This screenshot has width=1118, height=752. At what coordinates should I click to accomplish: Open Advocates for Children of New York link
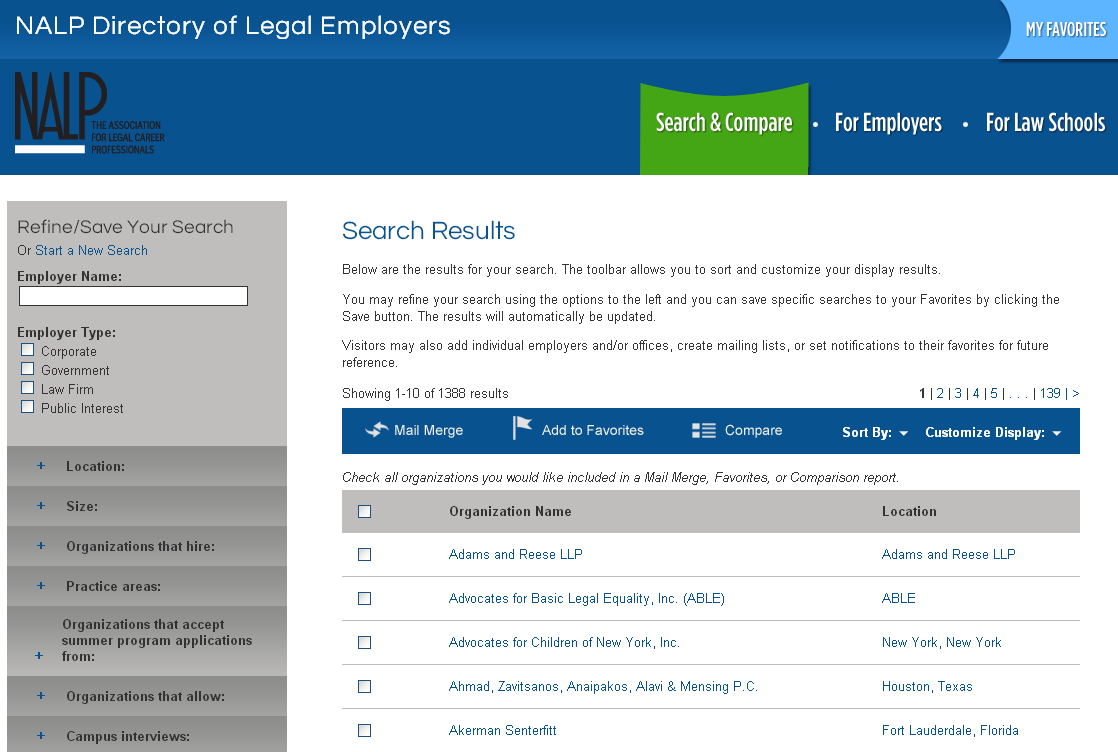coord(564,643)
